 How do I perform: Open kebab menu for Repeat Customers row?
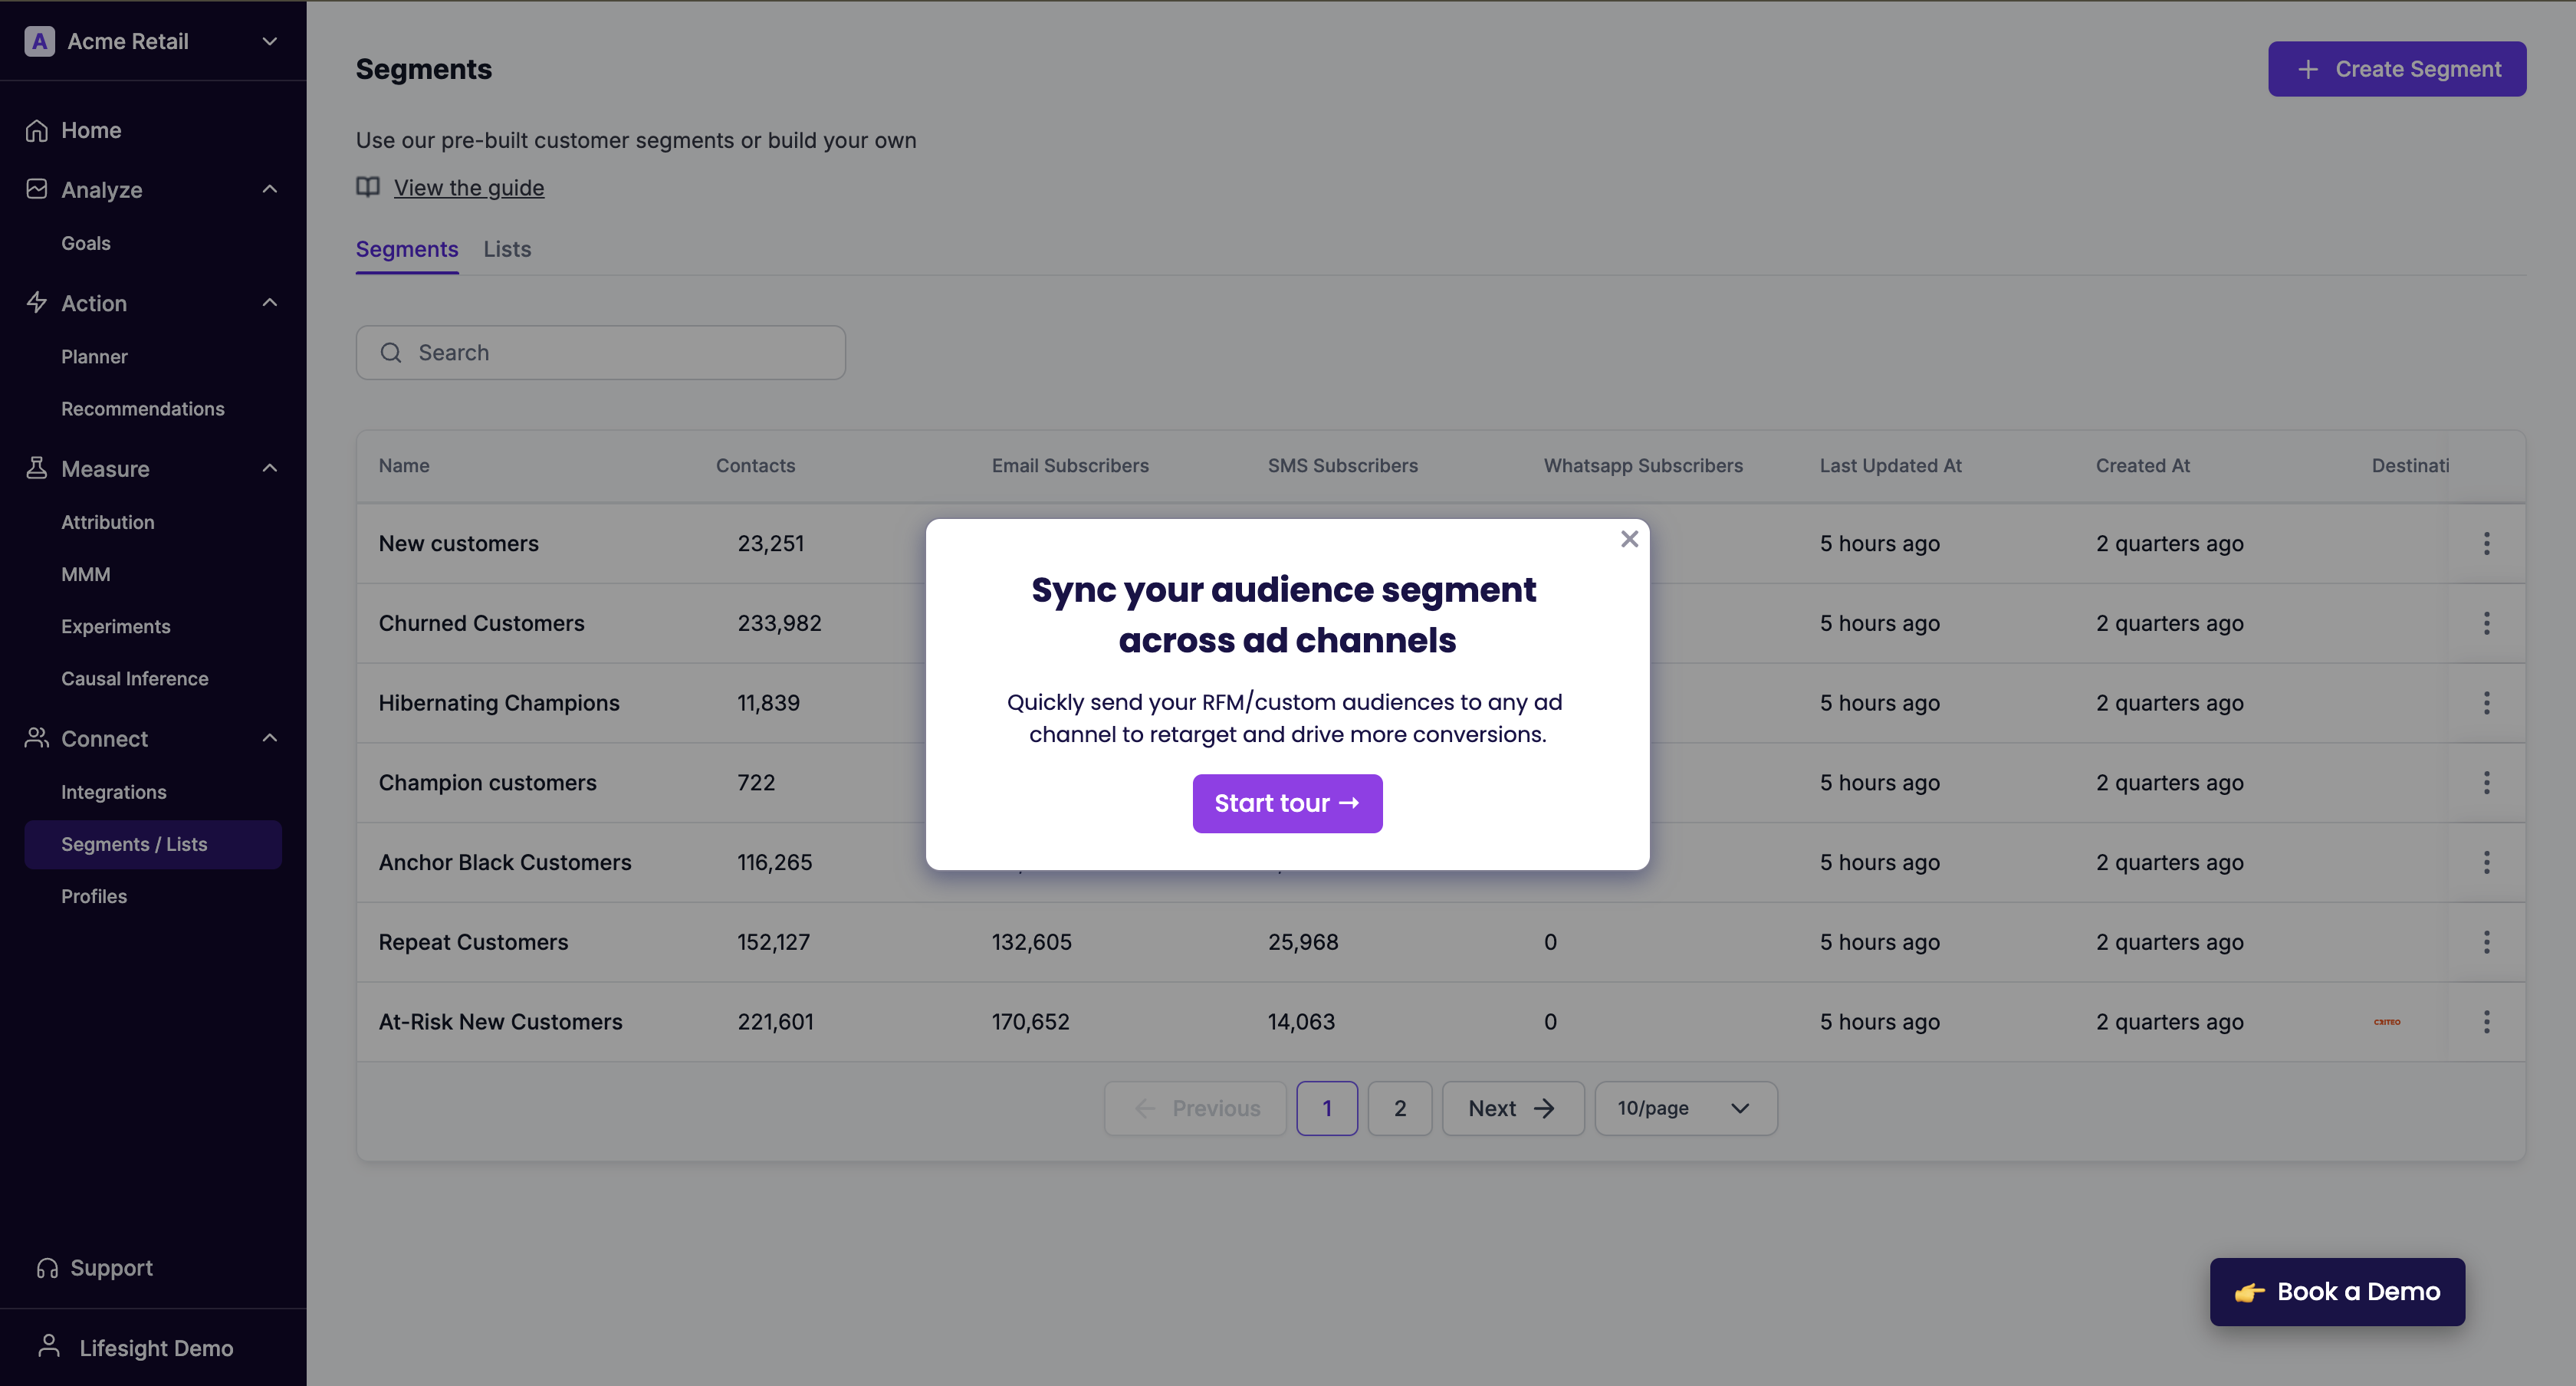coord(2487,941)
